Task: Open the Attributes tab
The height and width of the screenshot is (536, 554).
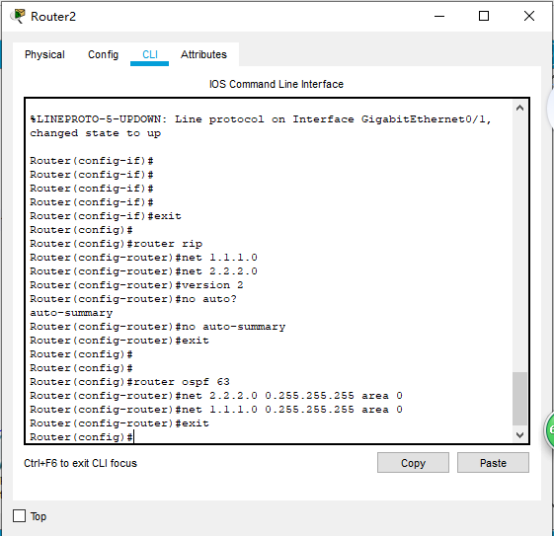Action: click(x=204, y=54)
